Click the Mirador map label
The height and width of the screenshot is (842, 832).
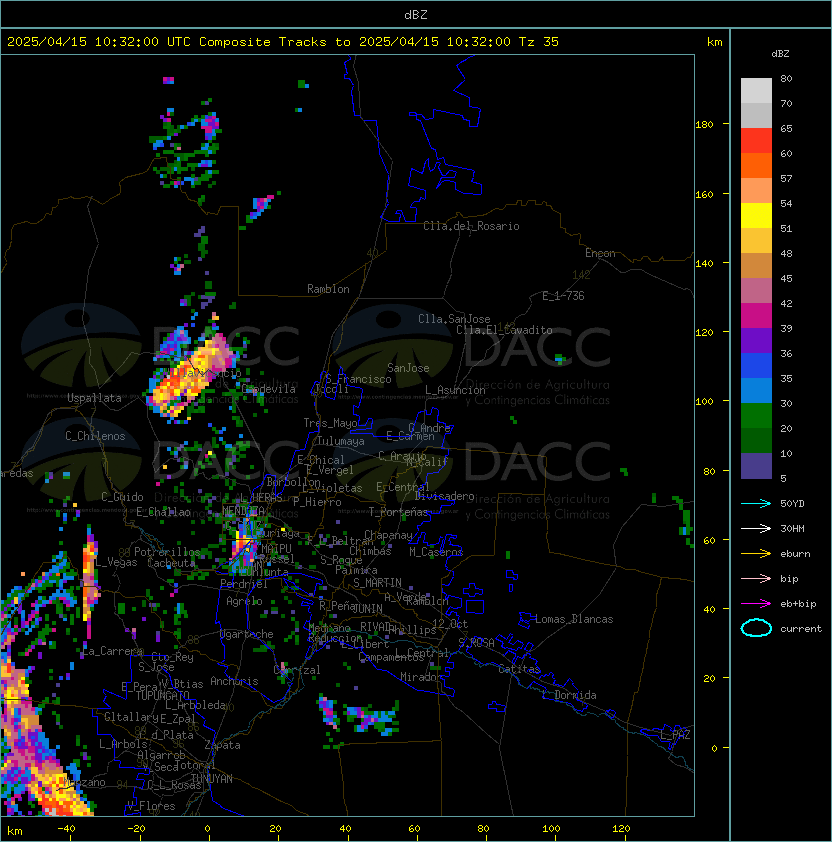(421, 677)
